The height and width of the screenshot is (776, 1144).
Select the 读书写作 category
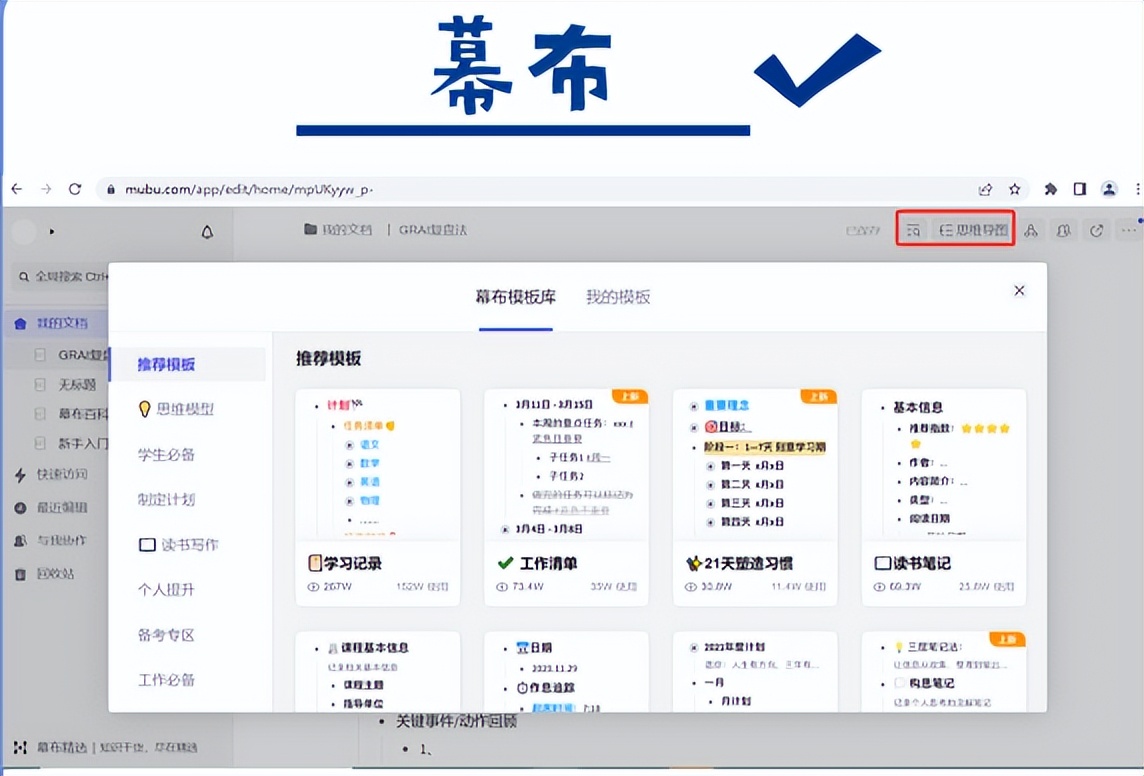(x=178, y=545)
